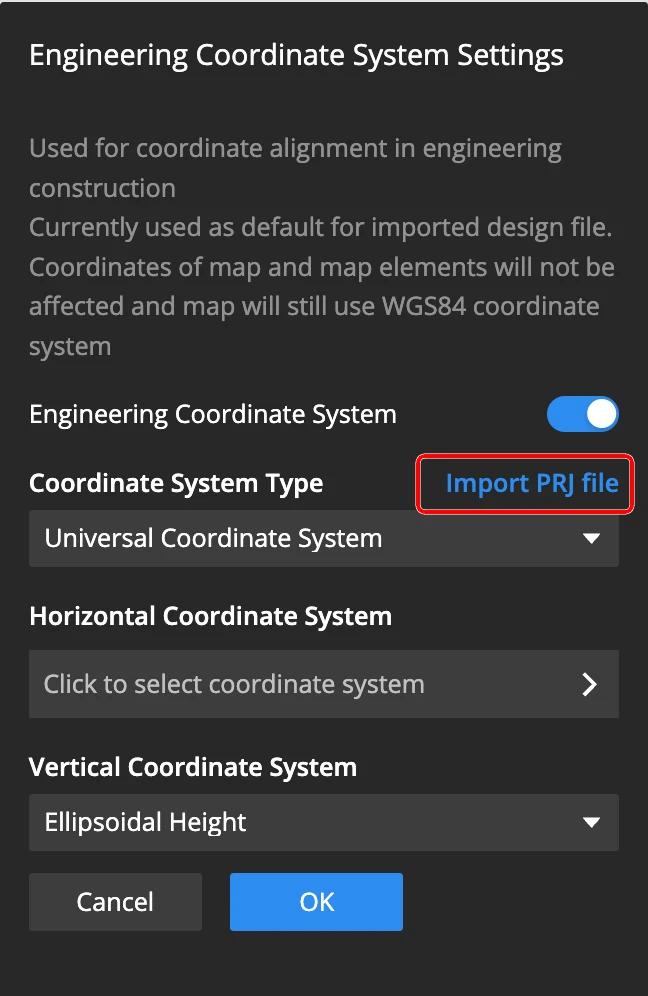Click the Vertical Coordinate System dropdown arrow
648x996 pixels.
tap(591, 823)
